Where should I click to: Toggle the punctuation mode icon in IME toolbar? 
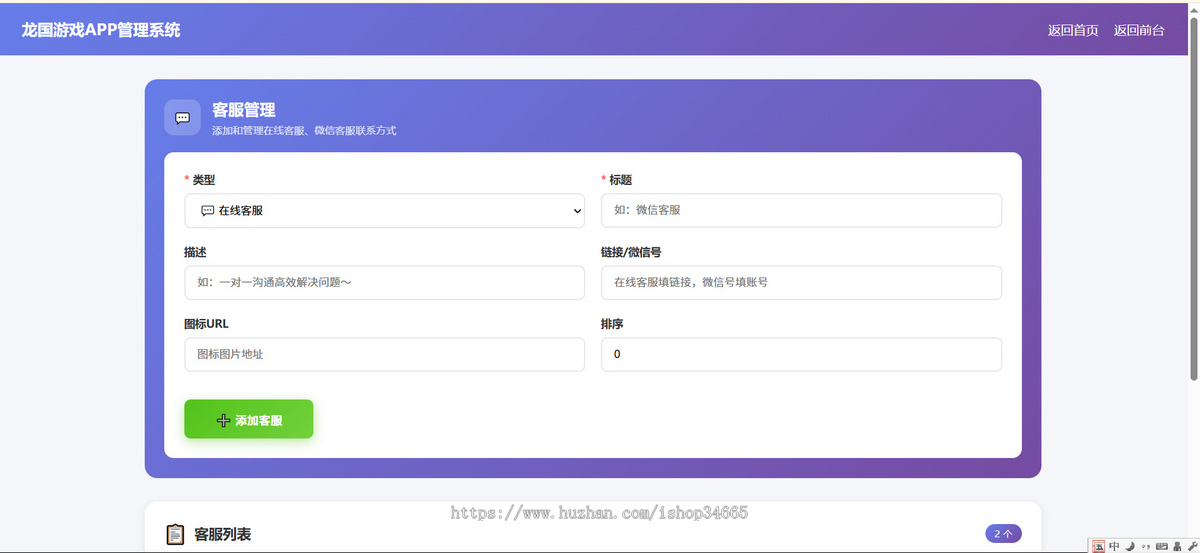tap(1145, 546)
